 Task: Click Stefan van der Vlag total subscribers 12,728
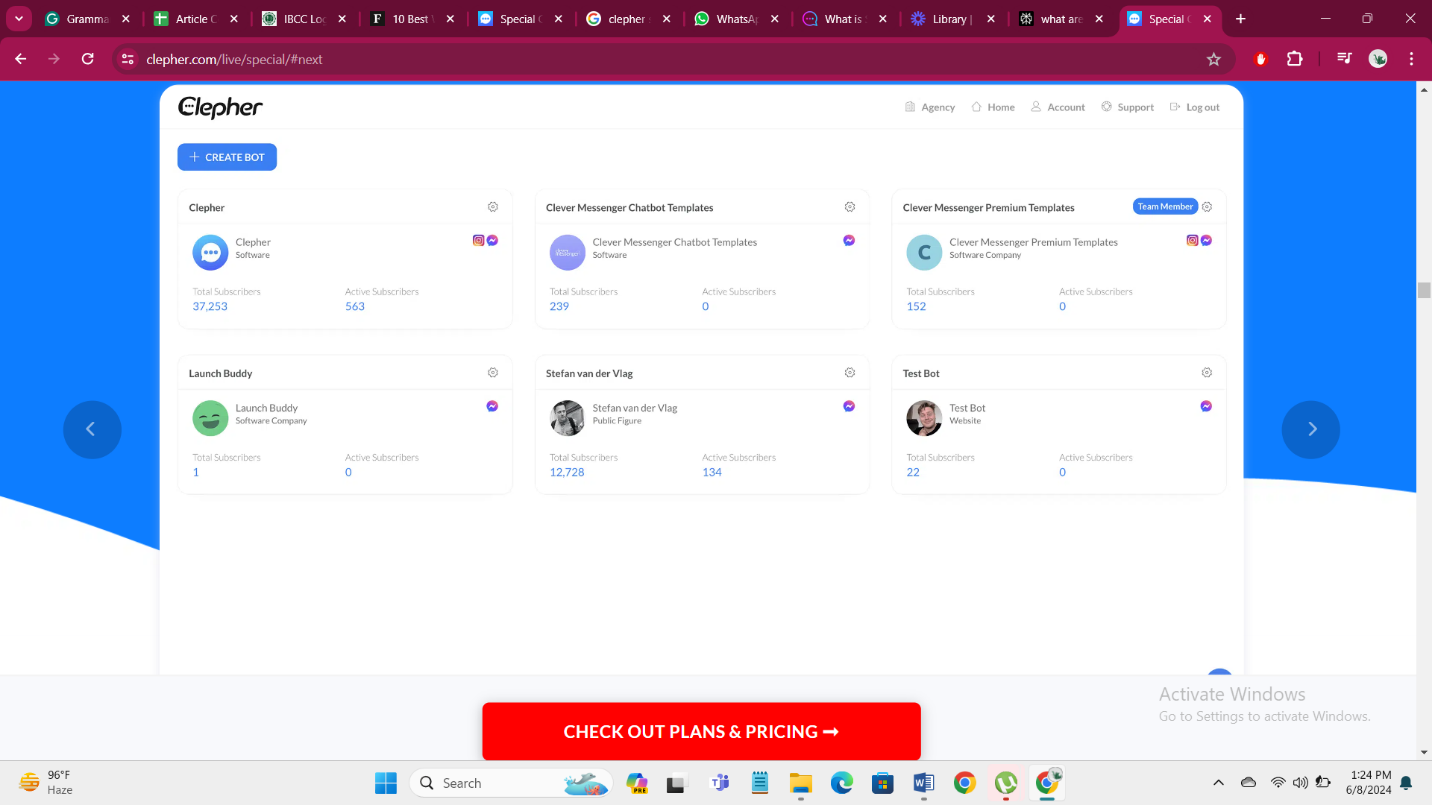pos(567,472)
